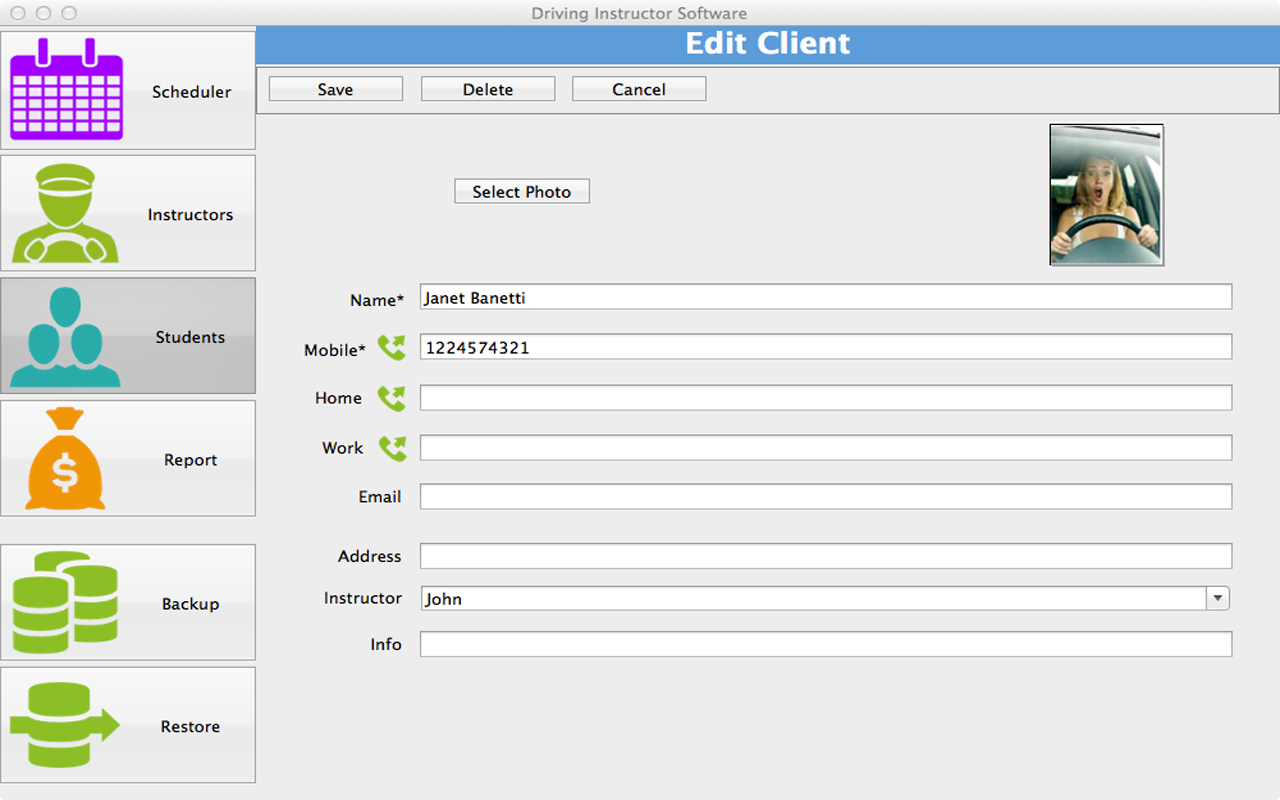Click the Restore database arrow icon
Screen dimensions: 1280x800
[x=65, y=726]
